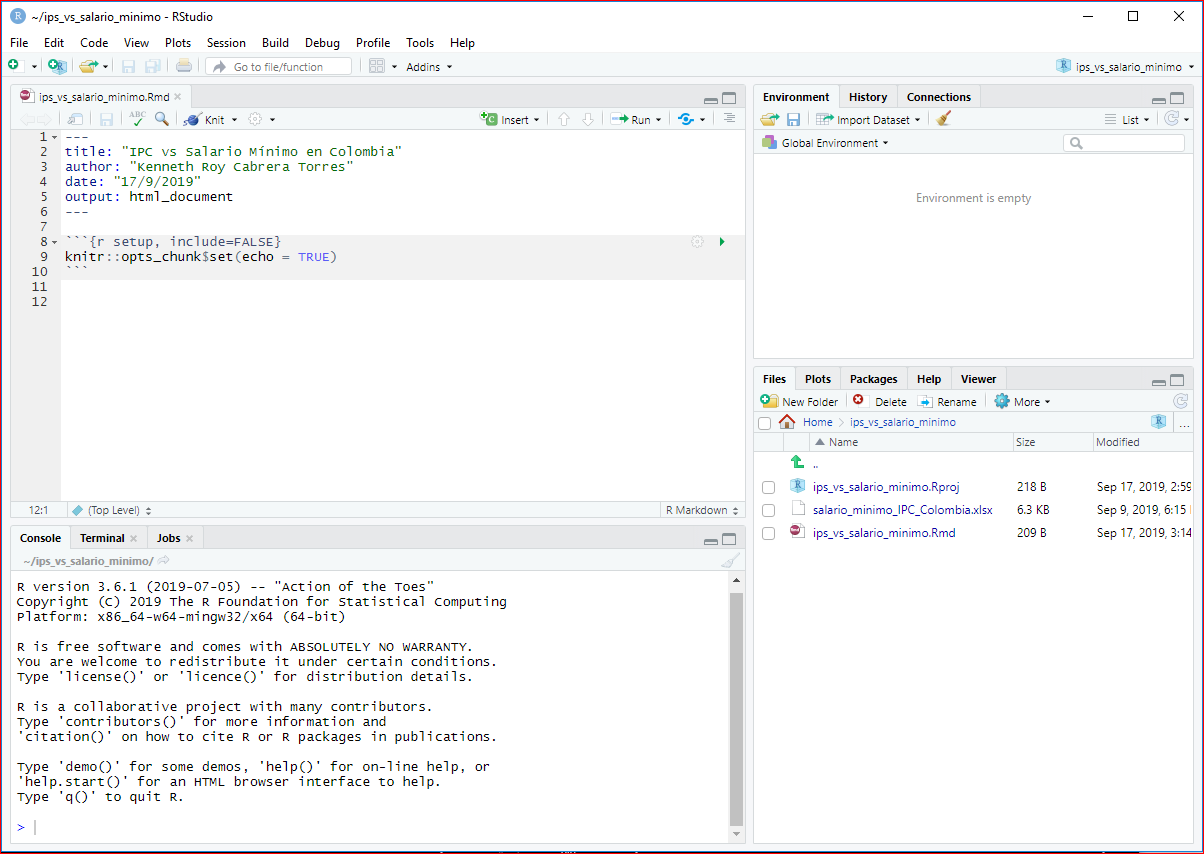Open the ips_vs_salario_minimo.Rproj file link
The image size is (1204, 854).
click(x=886, y=487)
